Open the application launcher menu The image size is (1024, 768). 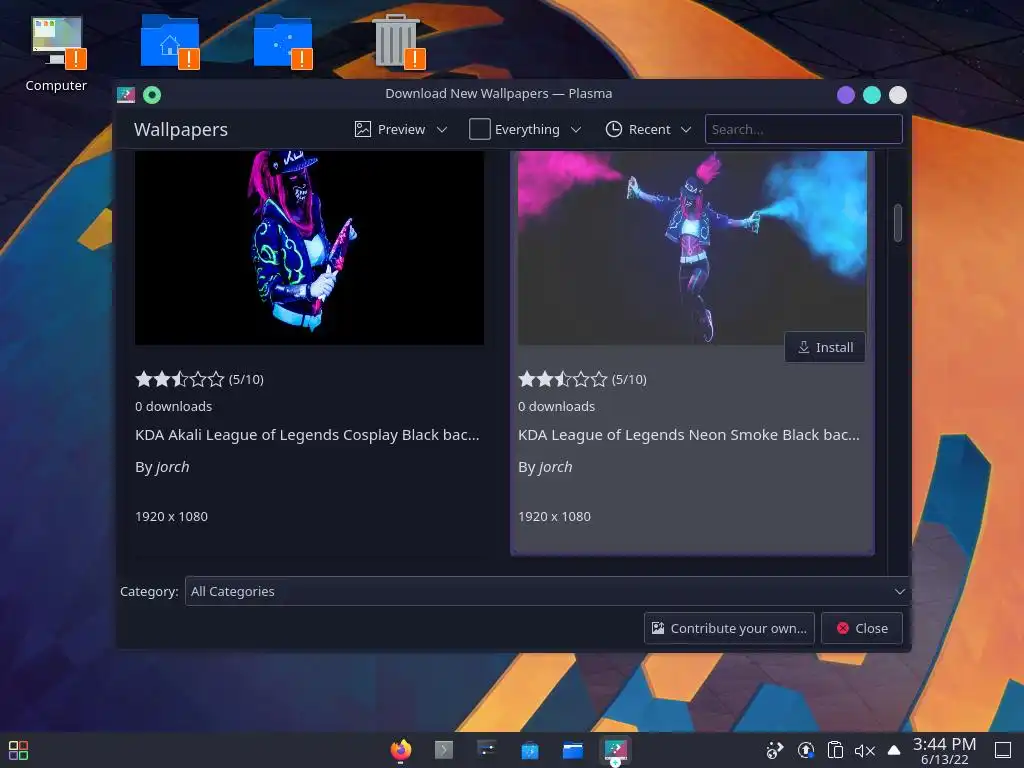[18, 750]
